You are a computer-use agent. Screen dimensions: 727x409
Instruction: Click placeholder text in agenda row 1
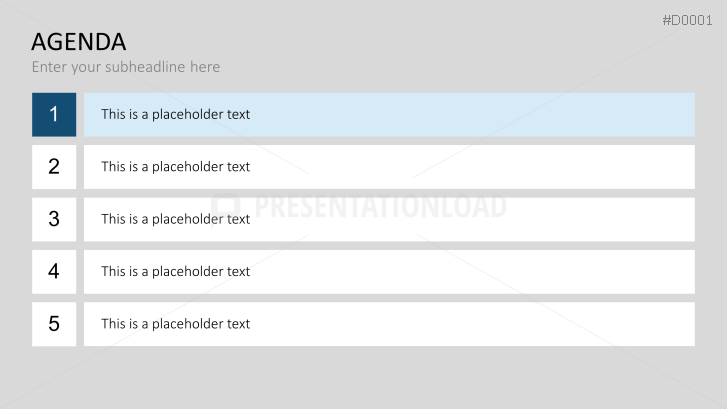click(175, 114)
